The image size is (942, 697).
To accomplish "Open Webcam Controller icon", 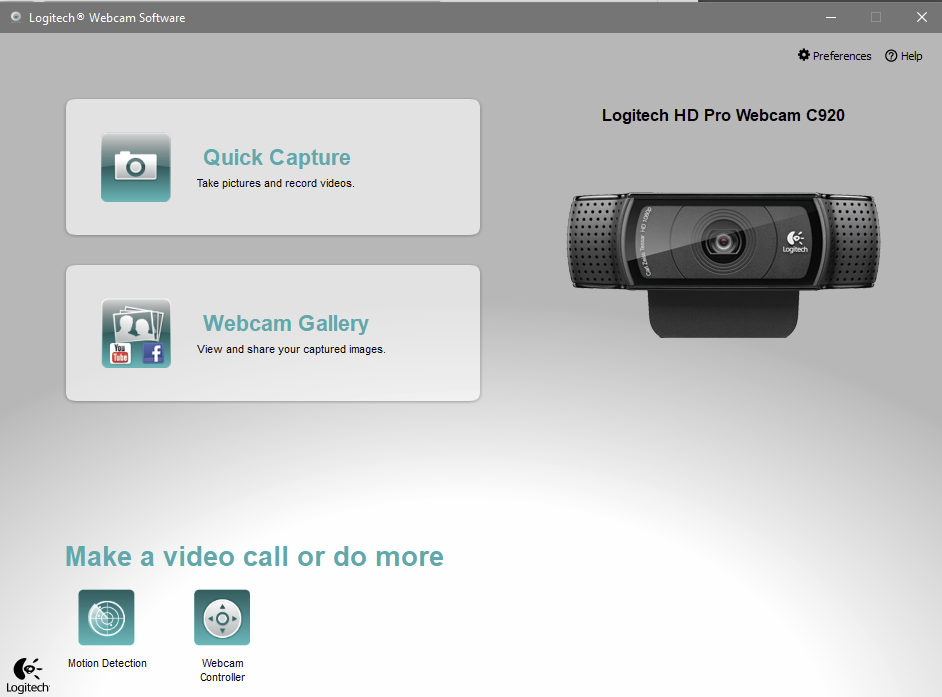I will point(222,617).
